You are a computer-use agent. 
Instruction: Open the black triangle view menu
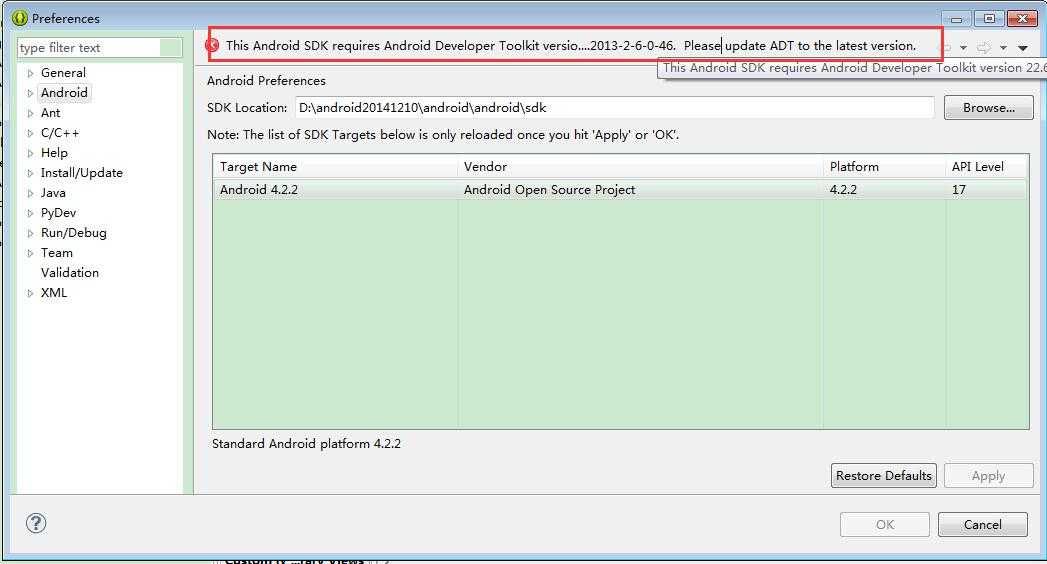1022,47
